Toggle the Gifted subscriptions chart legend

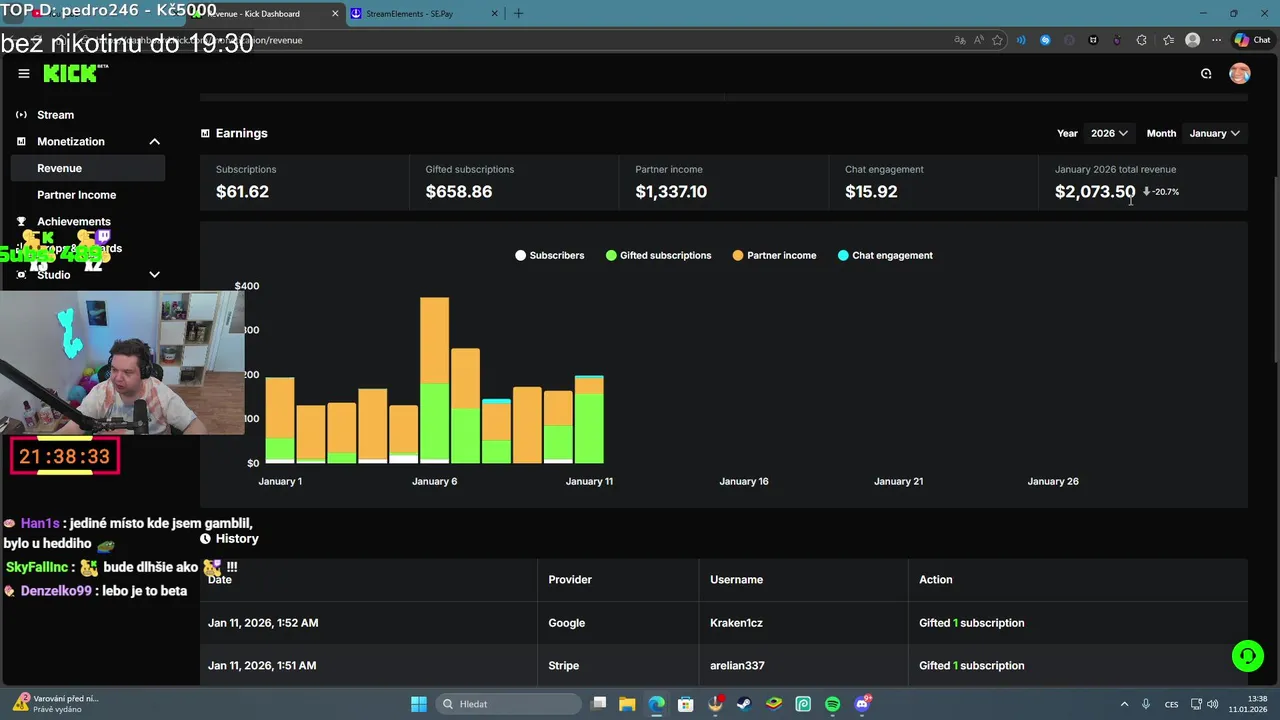click(658, 255)
